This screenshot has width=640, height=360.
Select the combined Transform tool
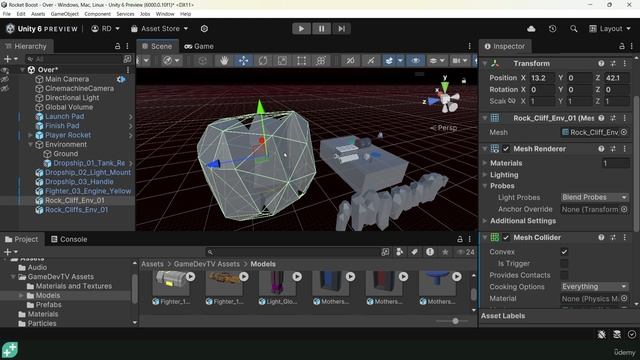click(x=321, y=61)
